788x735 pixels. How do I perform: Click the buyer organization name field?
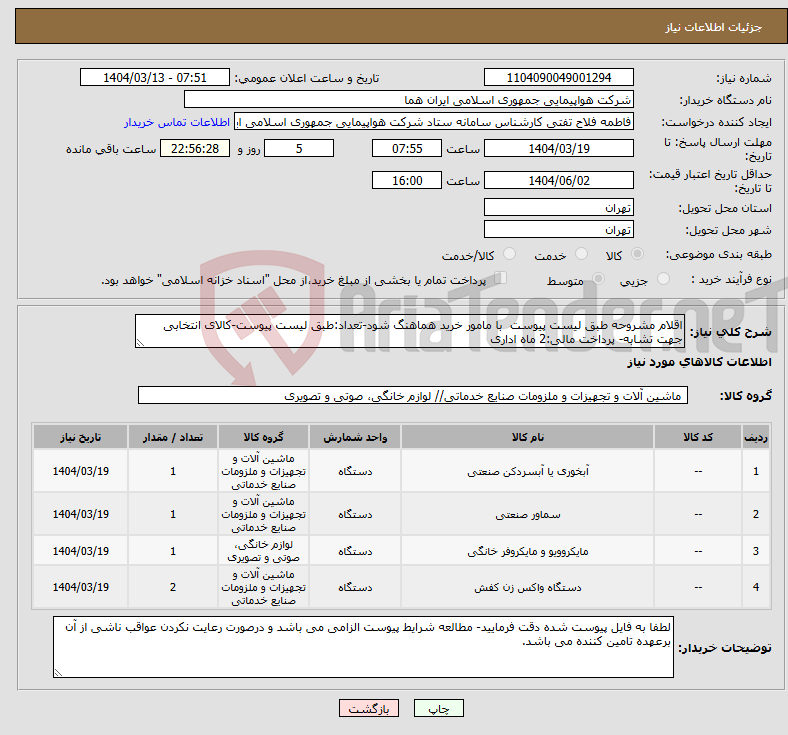409,100
